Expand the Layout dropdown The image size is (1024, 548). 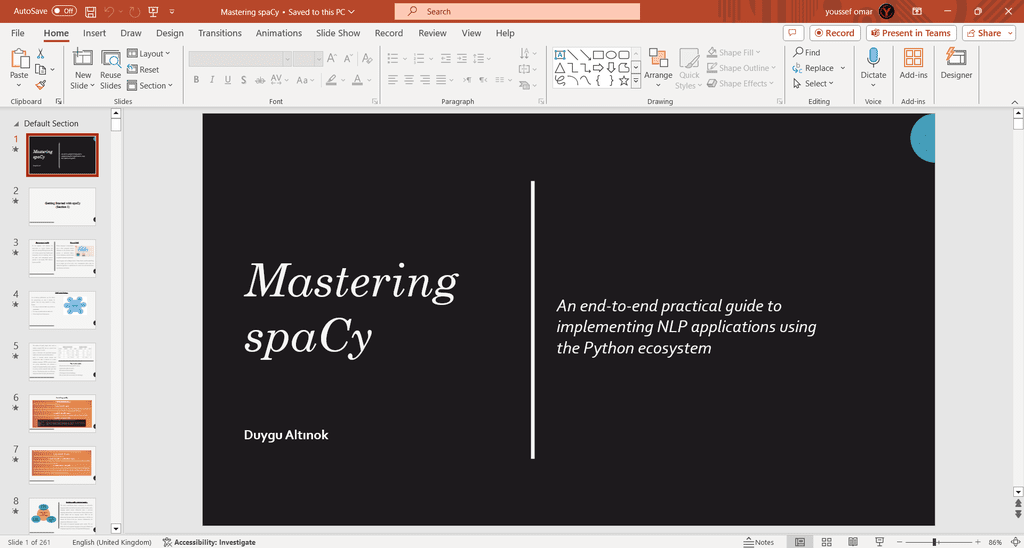coord(148,54)
